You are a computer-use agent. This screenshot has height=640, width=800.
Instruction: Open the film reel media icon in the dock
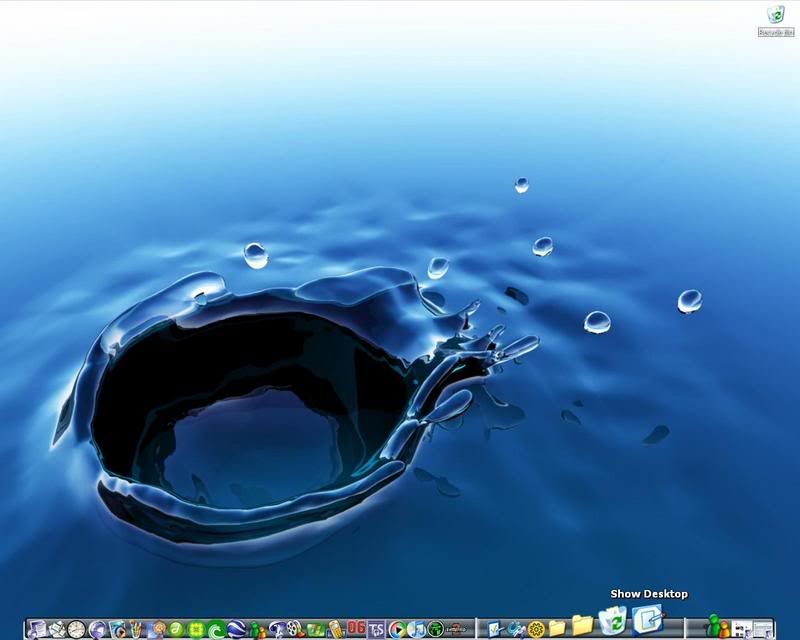(293, 627)
